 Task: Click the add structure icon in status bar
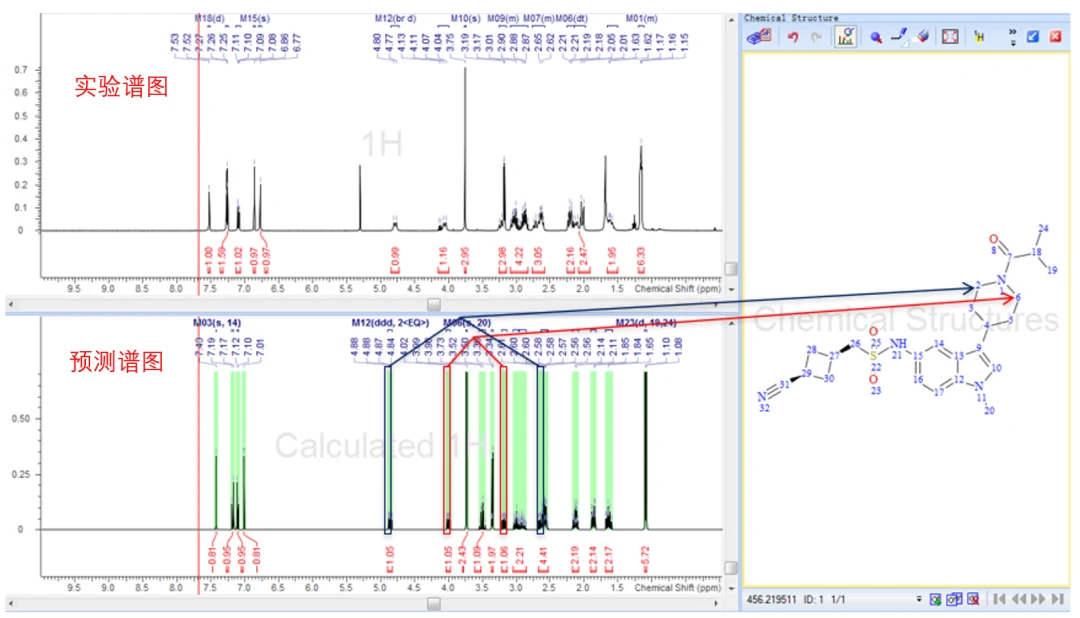[x=935, y=599]
